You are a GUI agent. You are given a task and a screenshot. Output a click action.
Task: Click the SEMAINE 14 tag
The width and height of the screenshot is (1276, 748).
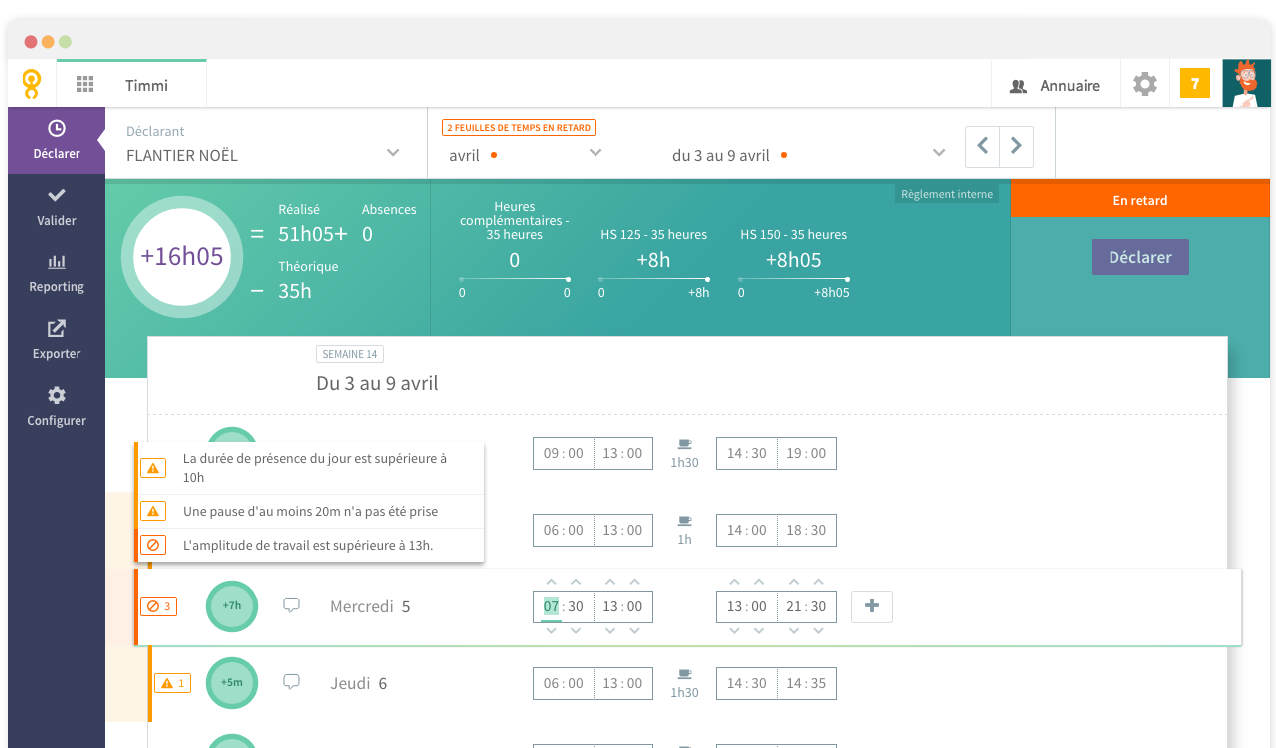point(350,354)
